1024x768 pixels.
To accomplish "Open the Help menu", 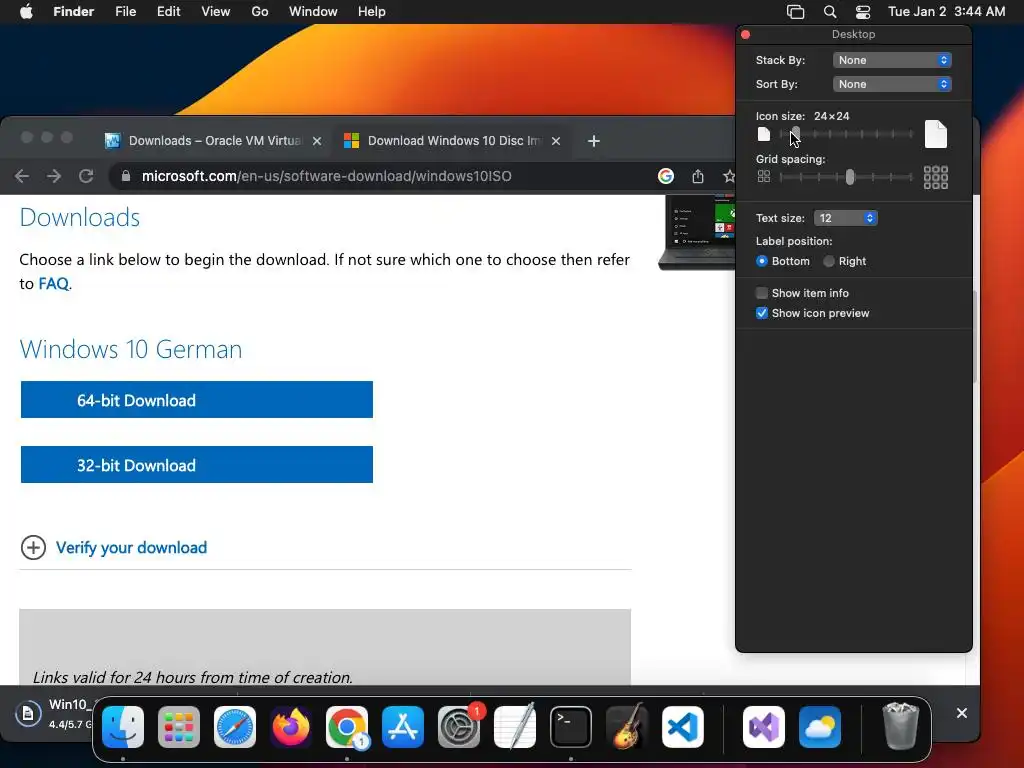I will [x=372, y=12].
